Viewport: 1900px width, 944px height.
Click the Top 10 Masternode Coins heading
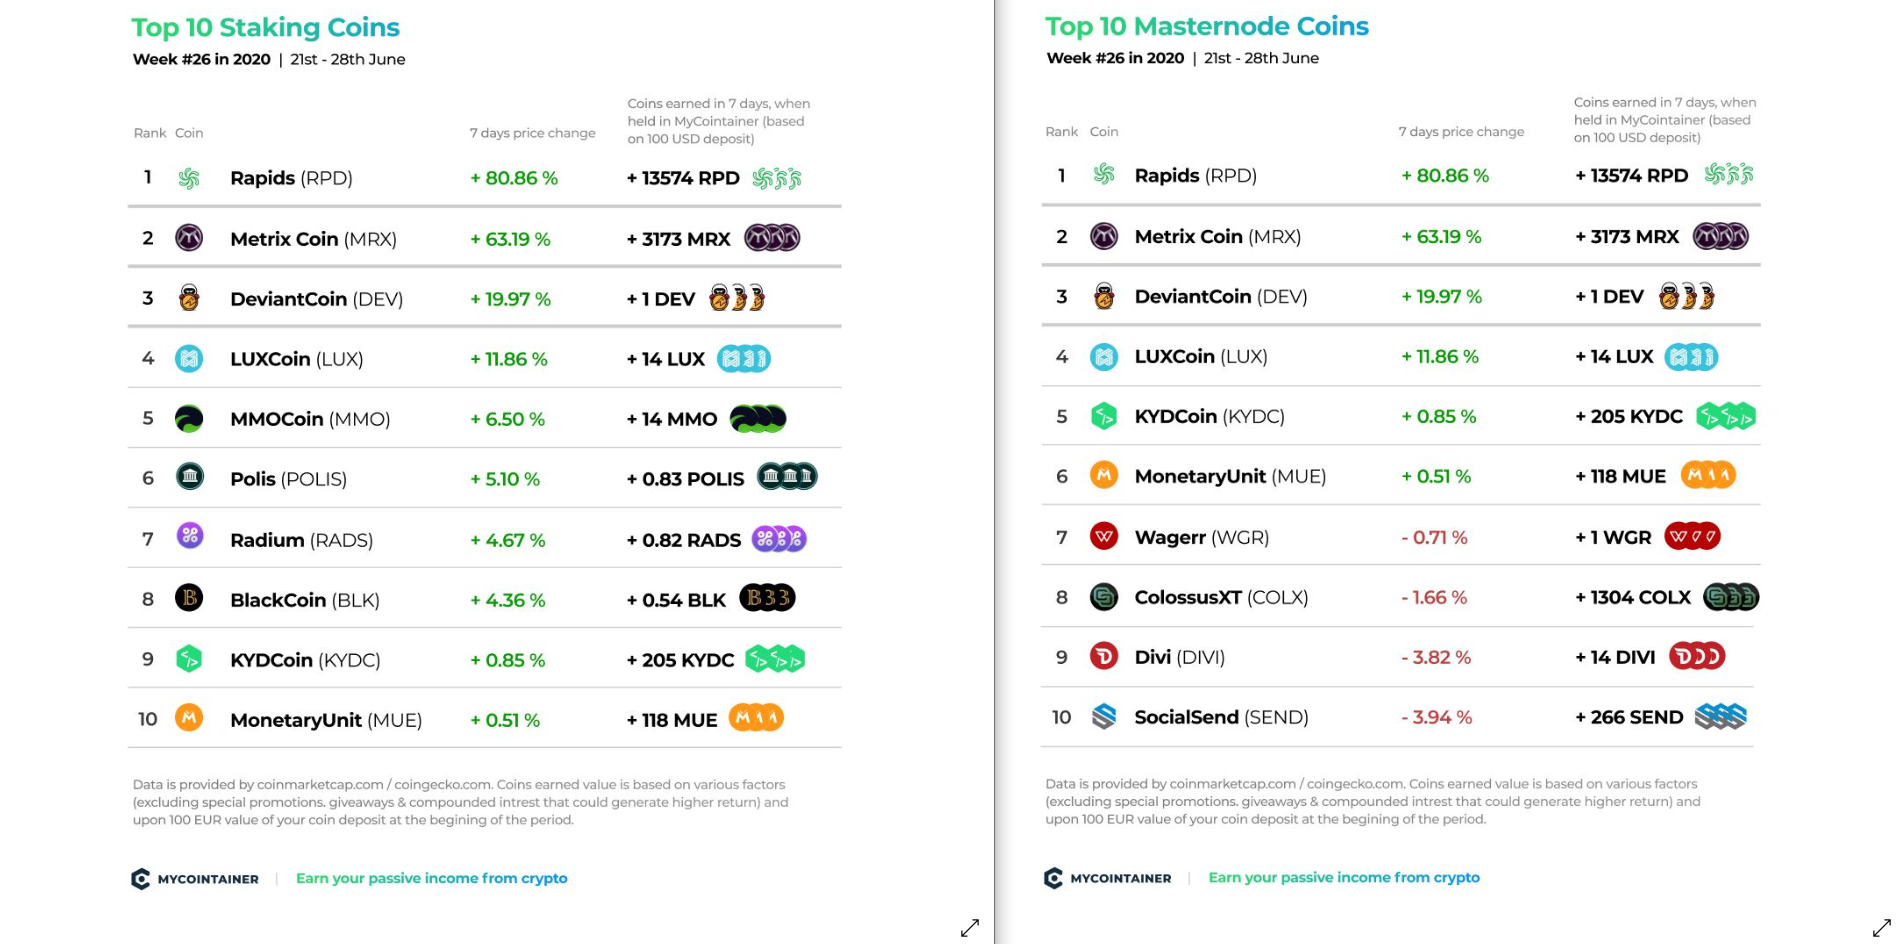tap(1207, 26)
